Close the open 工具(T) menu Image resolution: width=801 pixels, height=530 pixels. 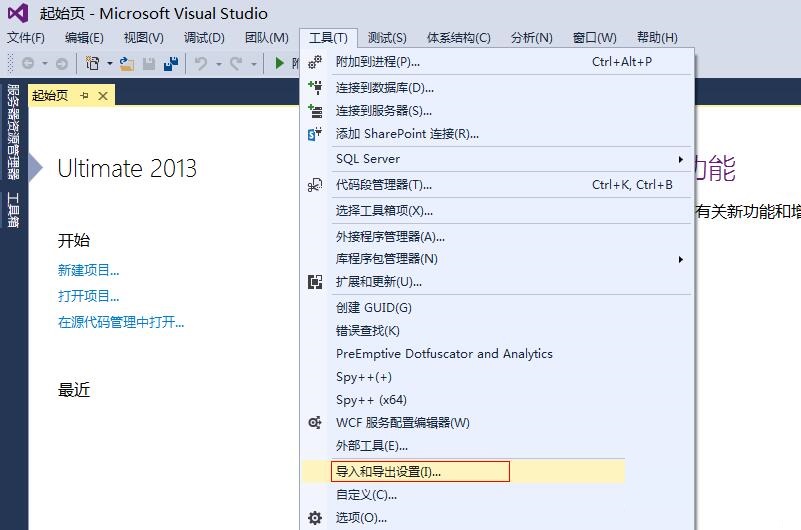[328, 38]
